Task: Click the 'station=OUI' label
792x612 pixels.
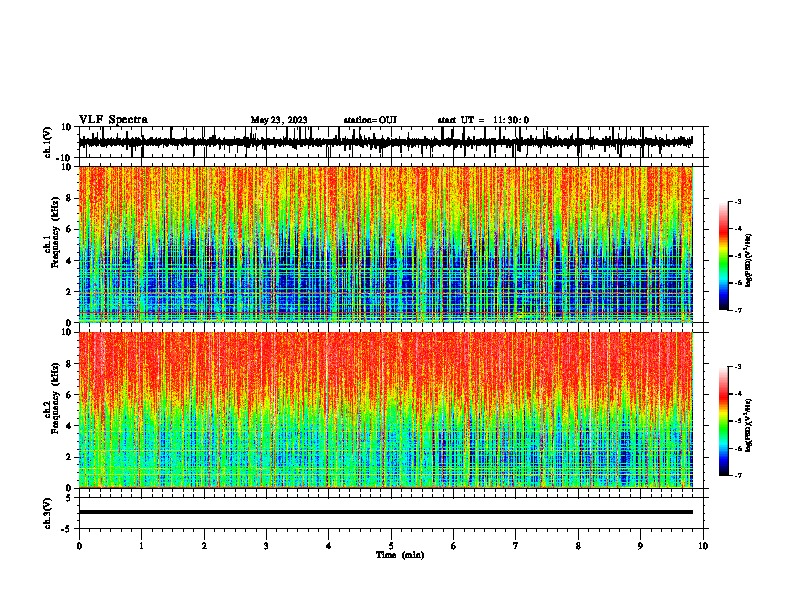Action: coord(370,120)
